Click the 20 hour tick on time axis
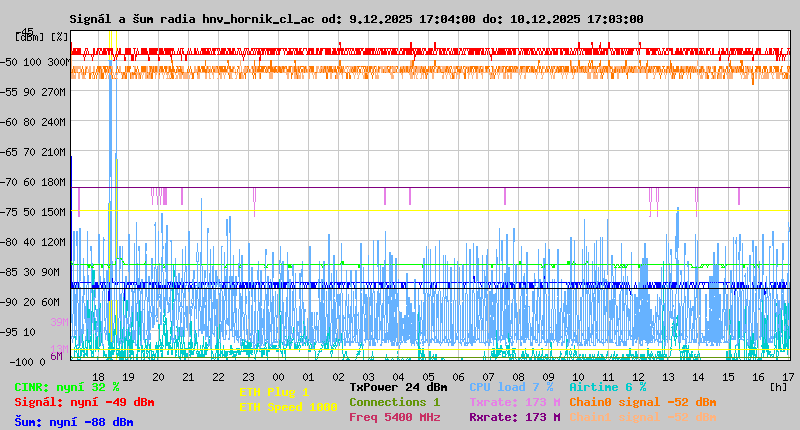This screenshot has width=800, height=430. coord(158,376)
